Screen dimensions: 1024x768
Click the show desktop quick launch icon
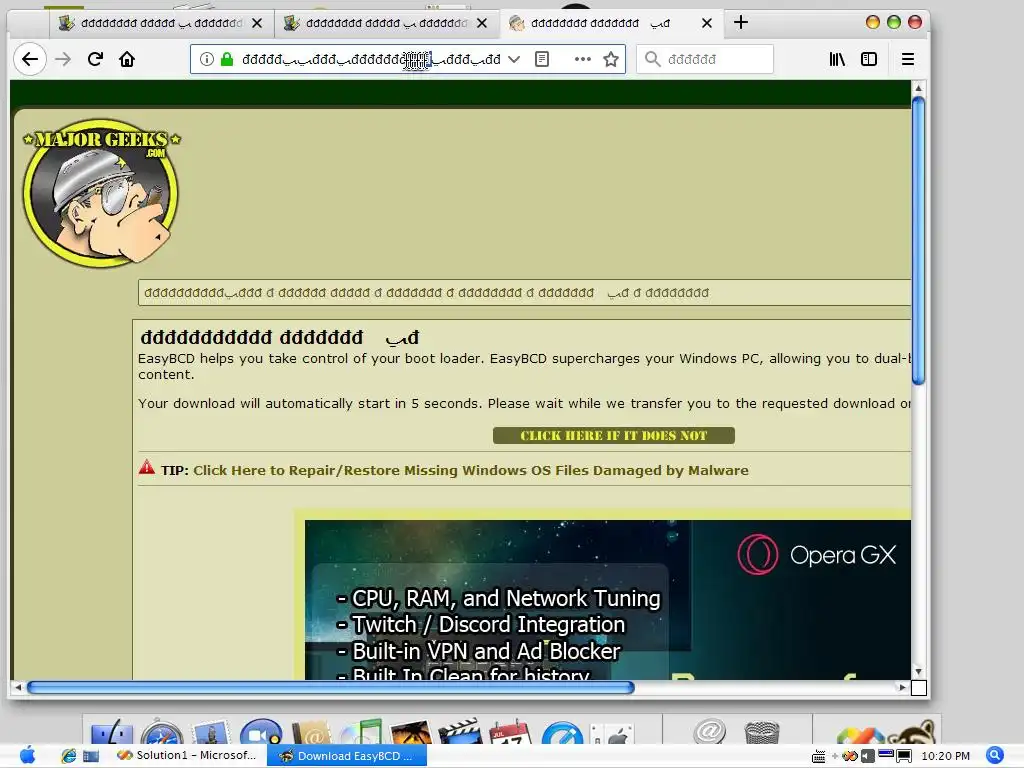point(91,756)
